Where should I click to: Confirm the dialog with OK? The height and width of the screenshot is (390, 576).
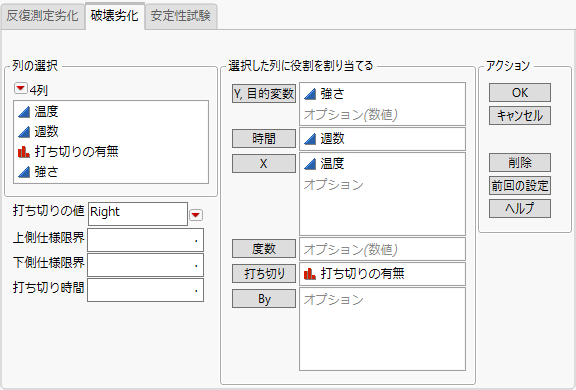[520, 93]
